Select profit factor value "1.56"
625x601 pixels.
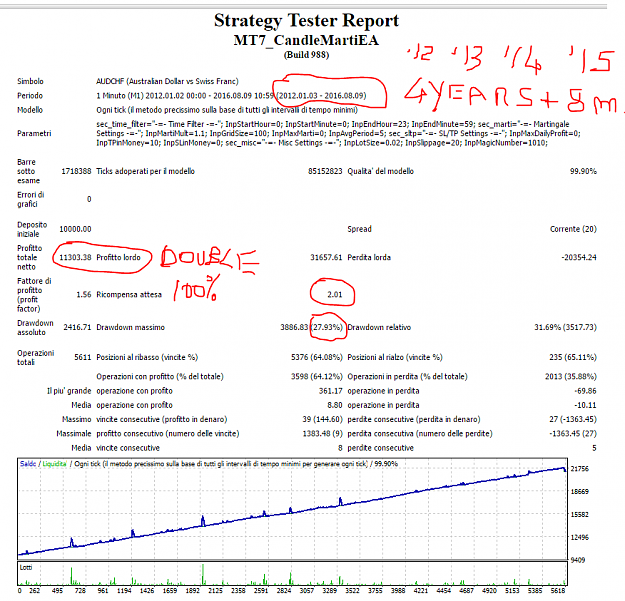coord(84,295)
